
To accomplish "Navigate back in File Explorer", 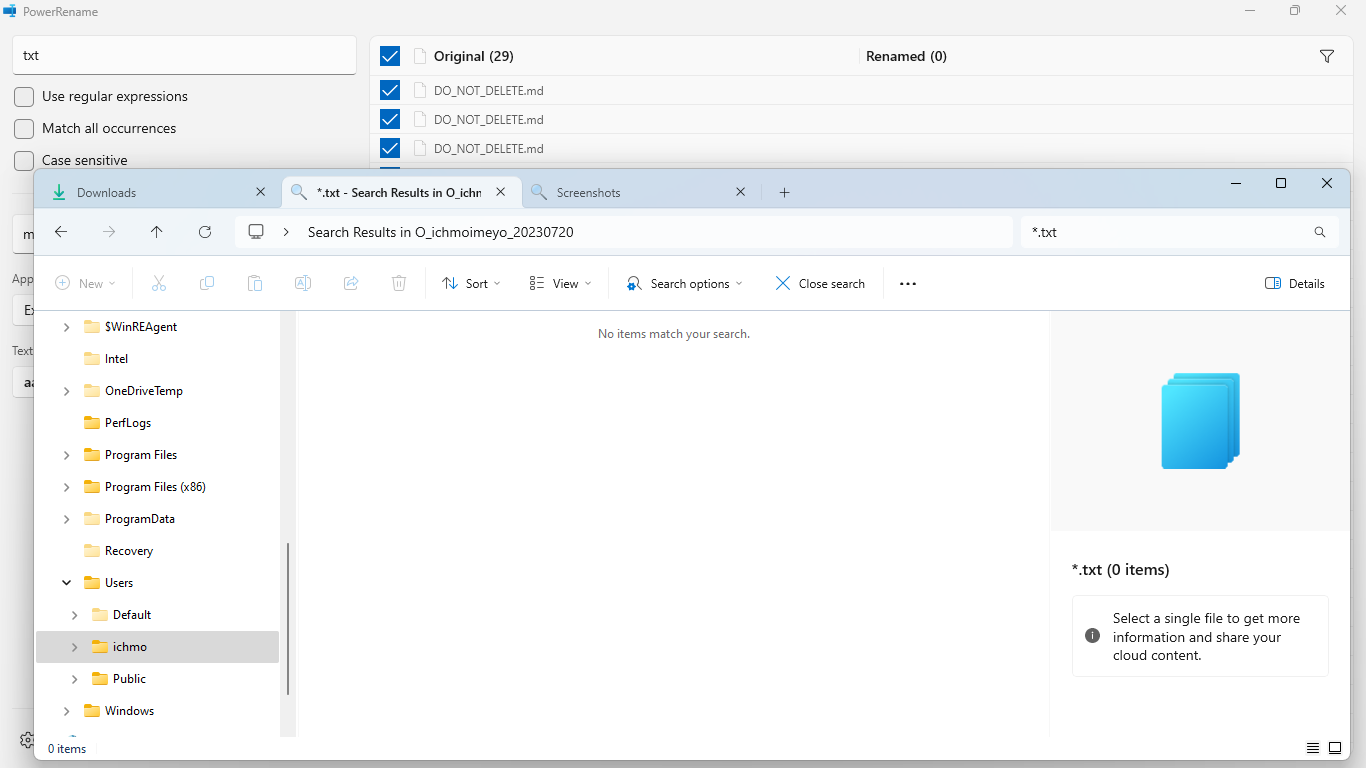I will [61, 232].
